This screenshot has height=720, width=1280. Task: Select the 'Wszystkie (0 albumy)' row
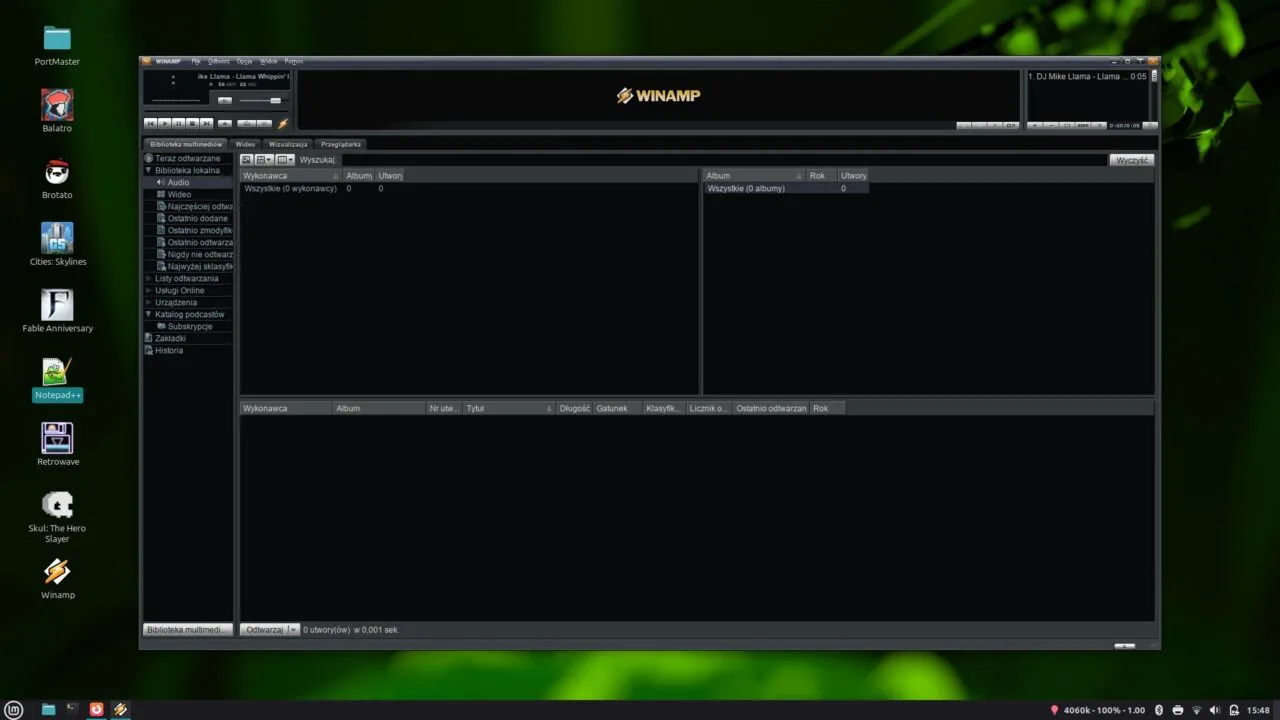coord(786,188)
